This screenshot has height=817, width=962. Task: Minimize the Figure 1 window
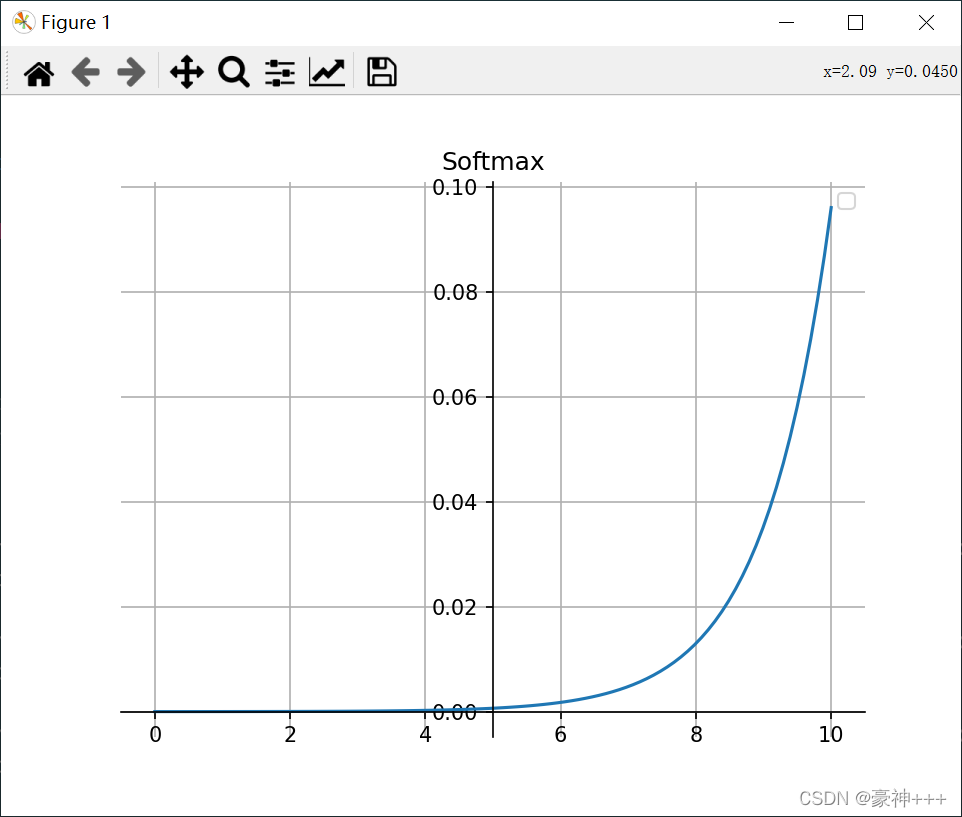pyautogui.click(x=787, y=23)
